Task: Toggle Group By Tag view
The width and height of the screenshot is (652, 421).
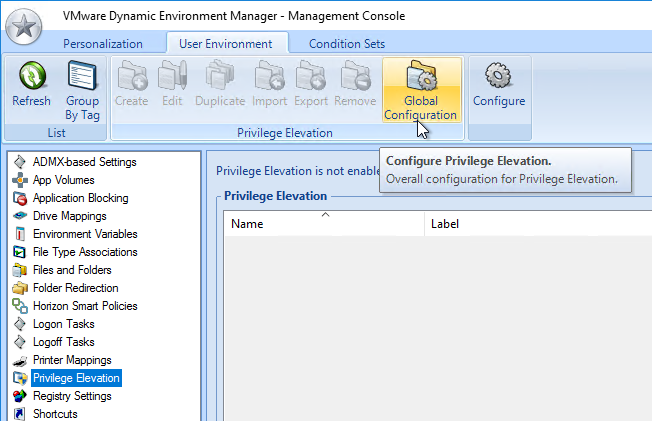Action: [82, 91]
